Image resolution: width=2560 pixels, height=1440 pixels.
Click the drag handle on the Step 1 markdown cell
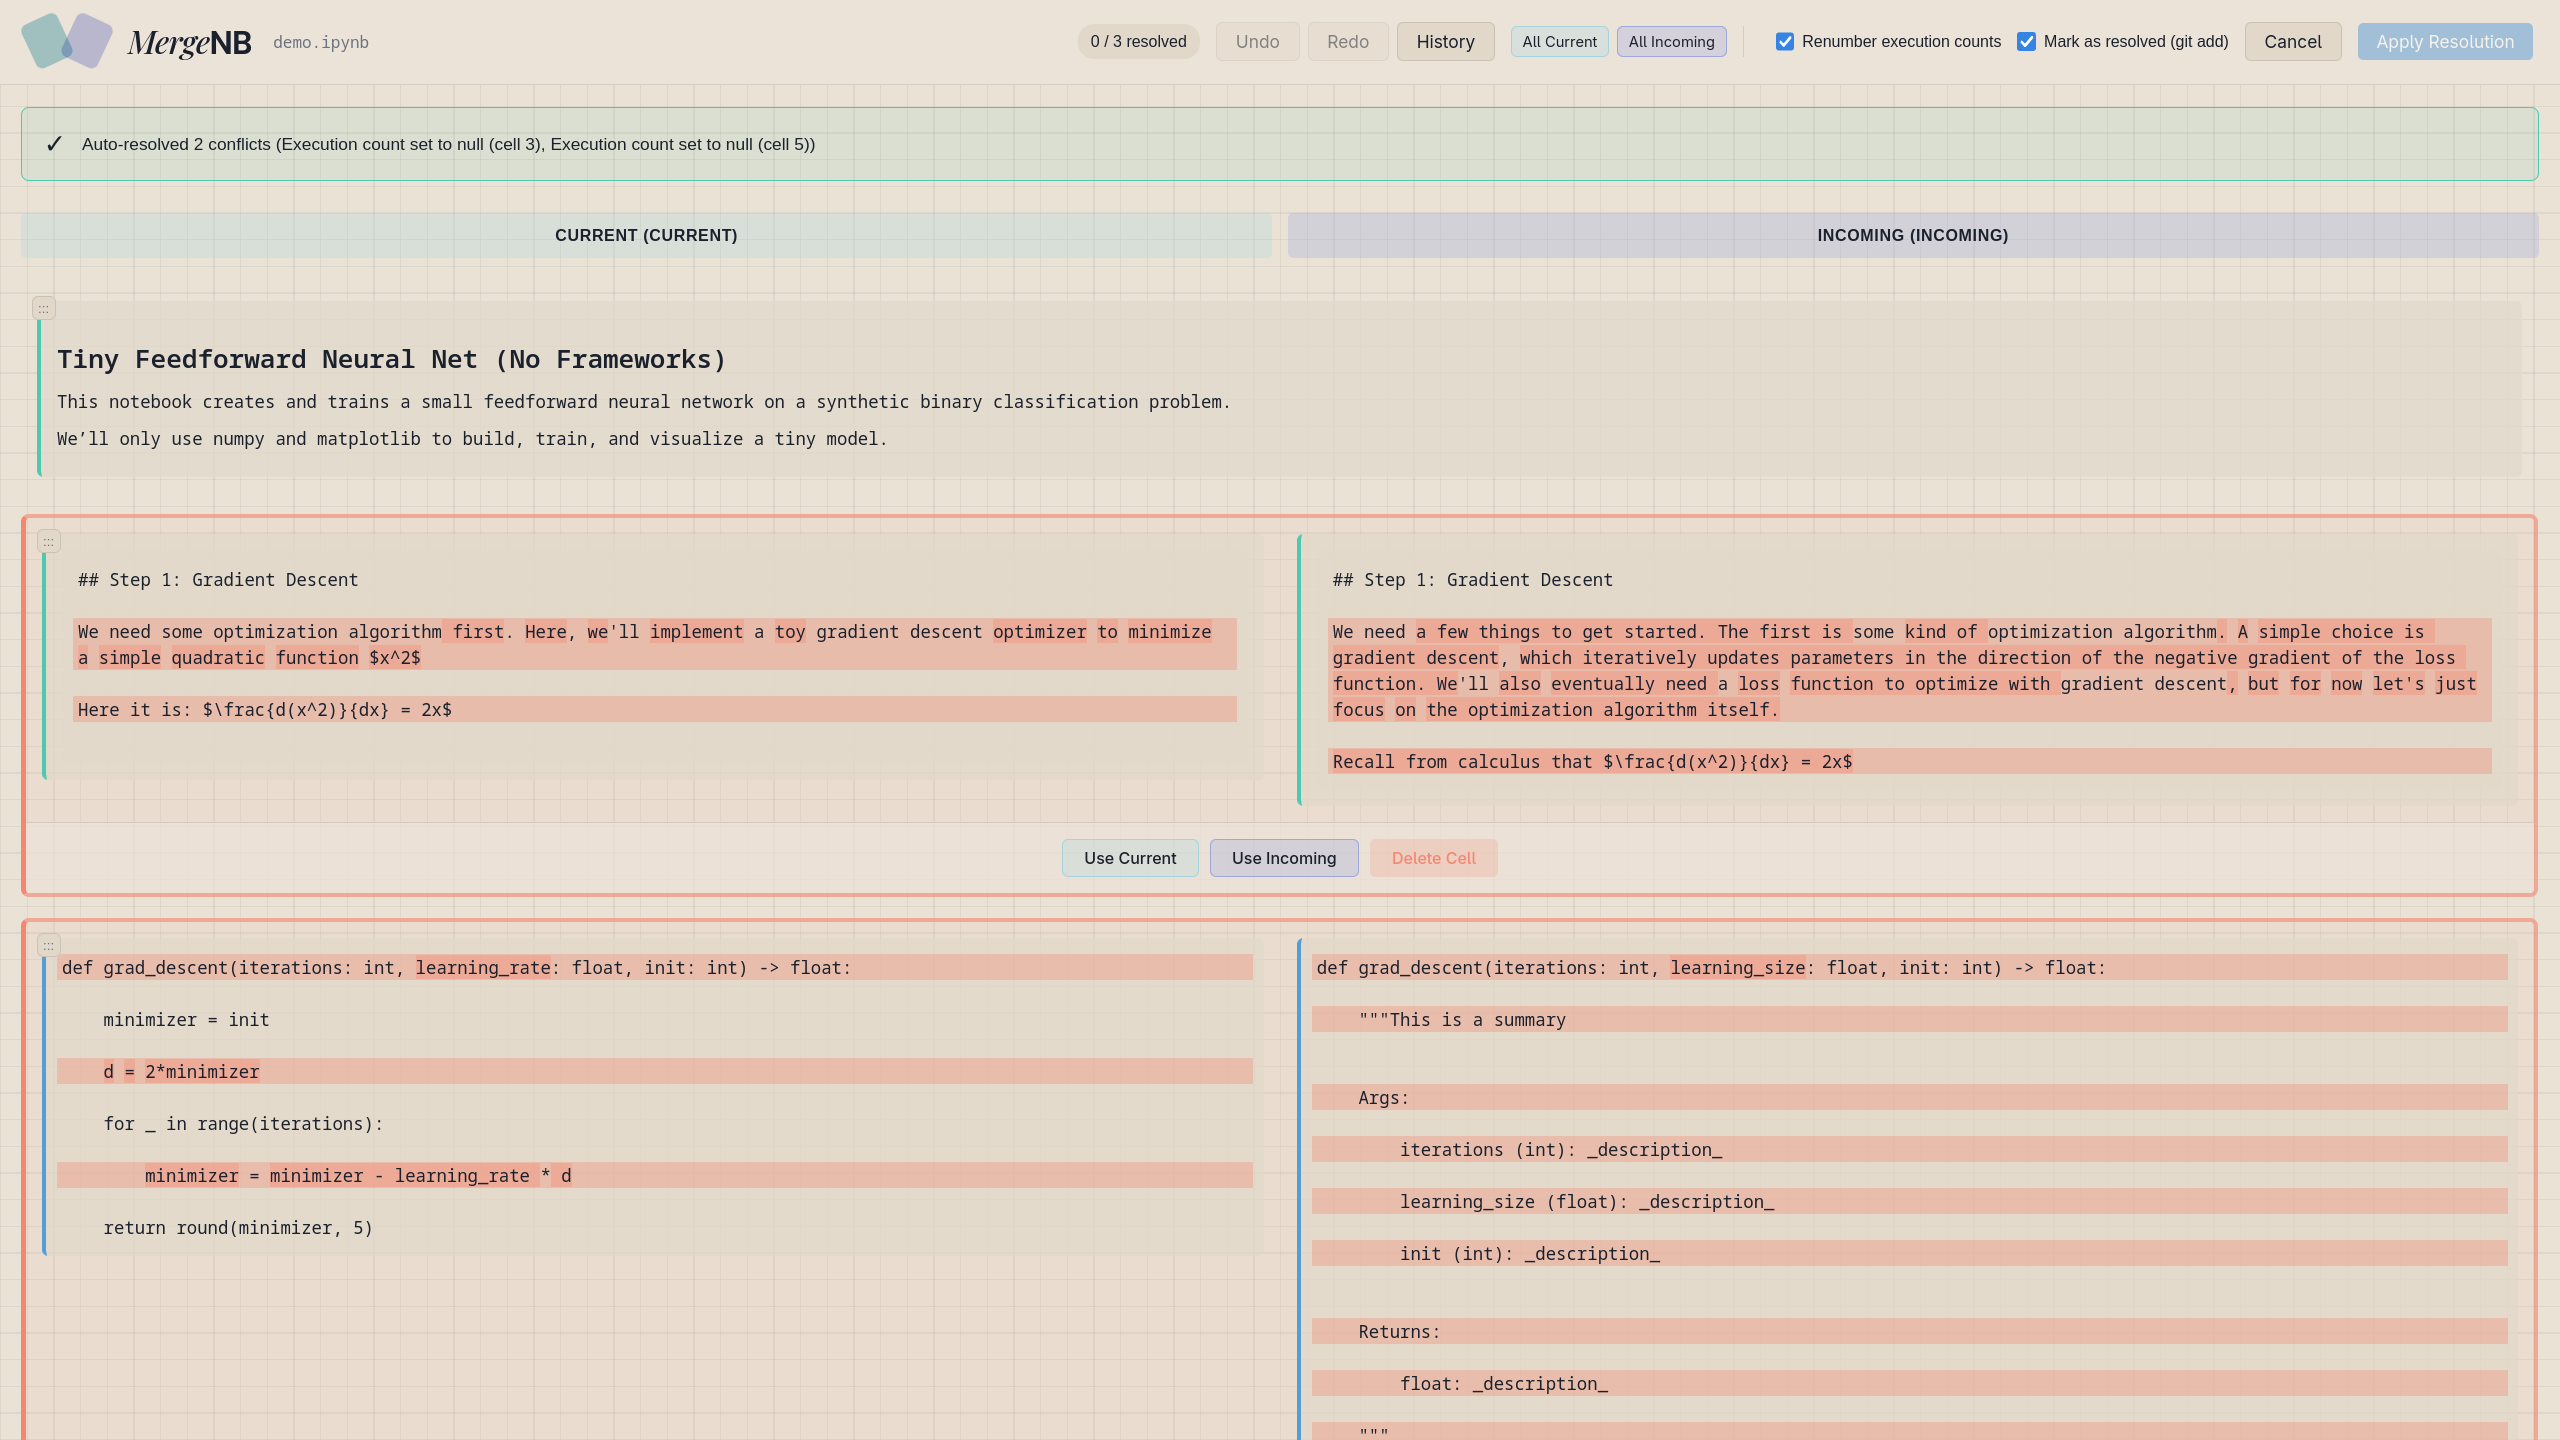48,541
